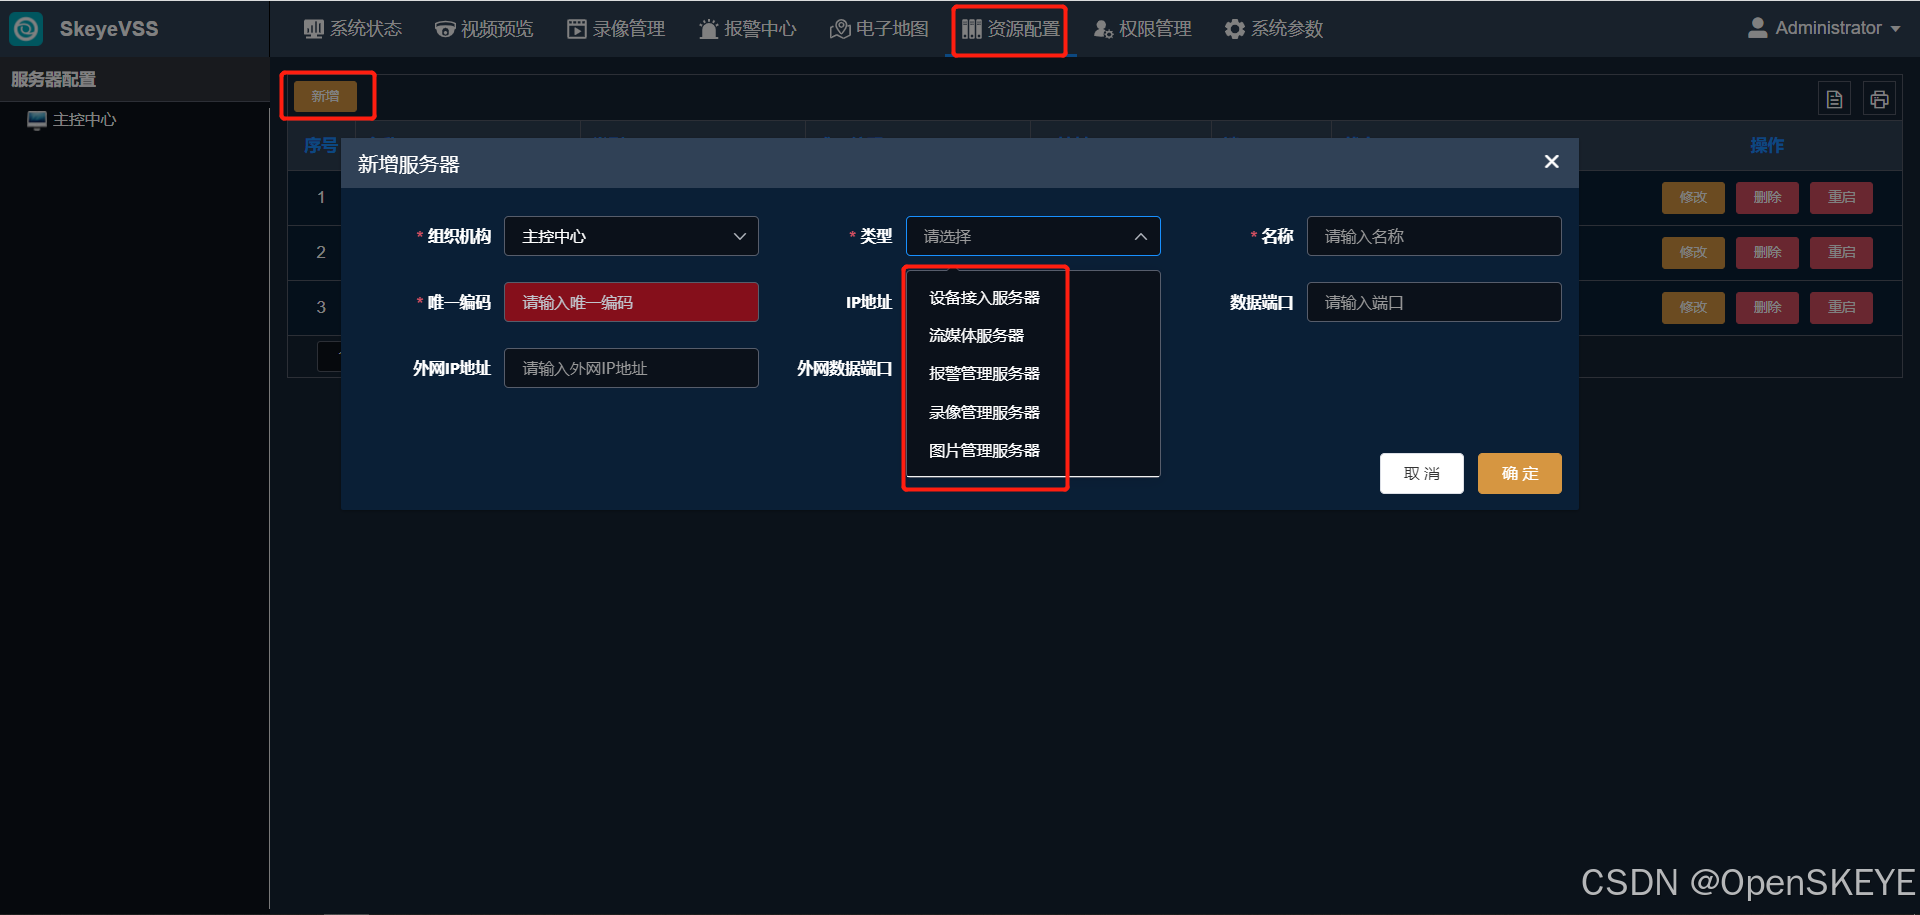
Task: Open the 组织机构 dropdown
Action: tap(631, 237)
